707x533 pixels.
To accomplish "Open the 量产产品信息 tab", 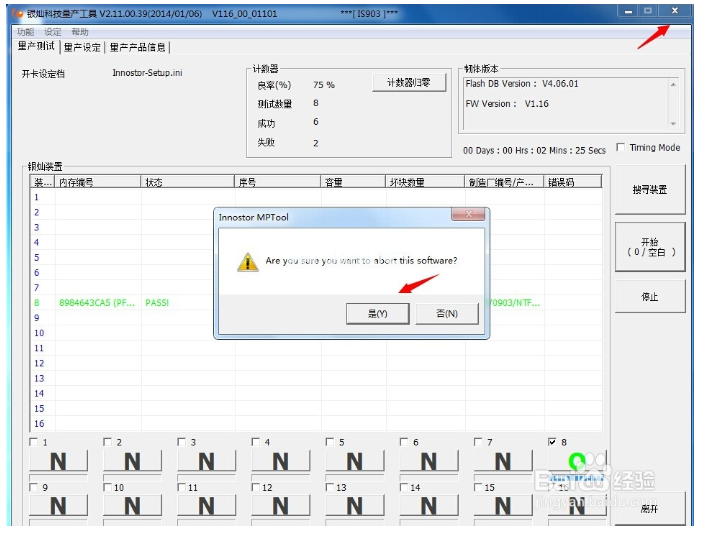I will pos(138,47).
